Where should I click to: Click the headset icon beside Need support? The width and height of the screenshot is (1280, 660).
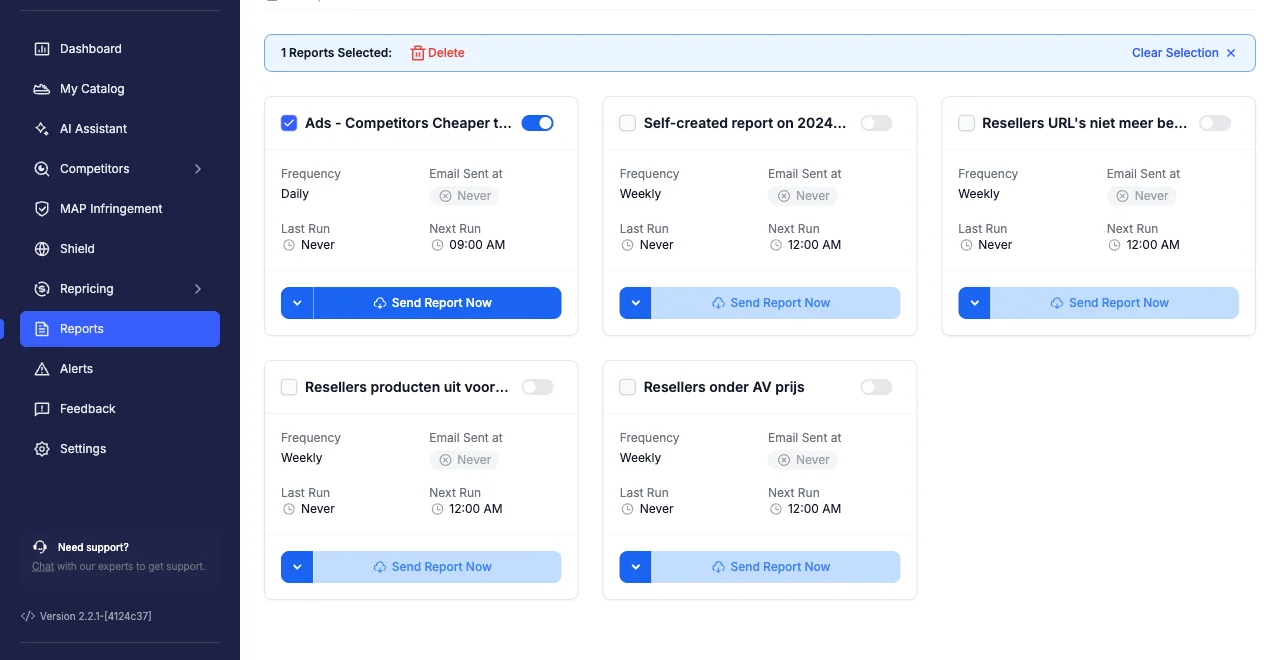click(40, 547)
